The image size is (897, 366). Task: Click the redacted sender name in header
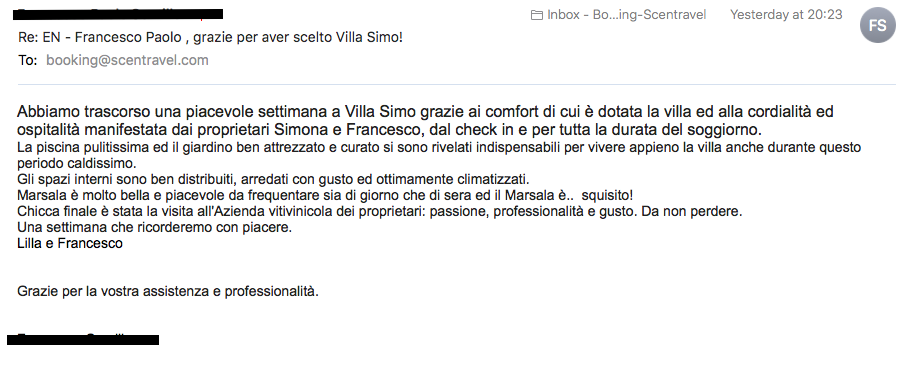pos(118,14)
